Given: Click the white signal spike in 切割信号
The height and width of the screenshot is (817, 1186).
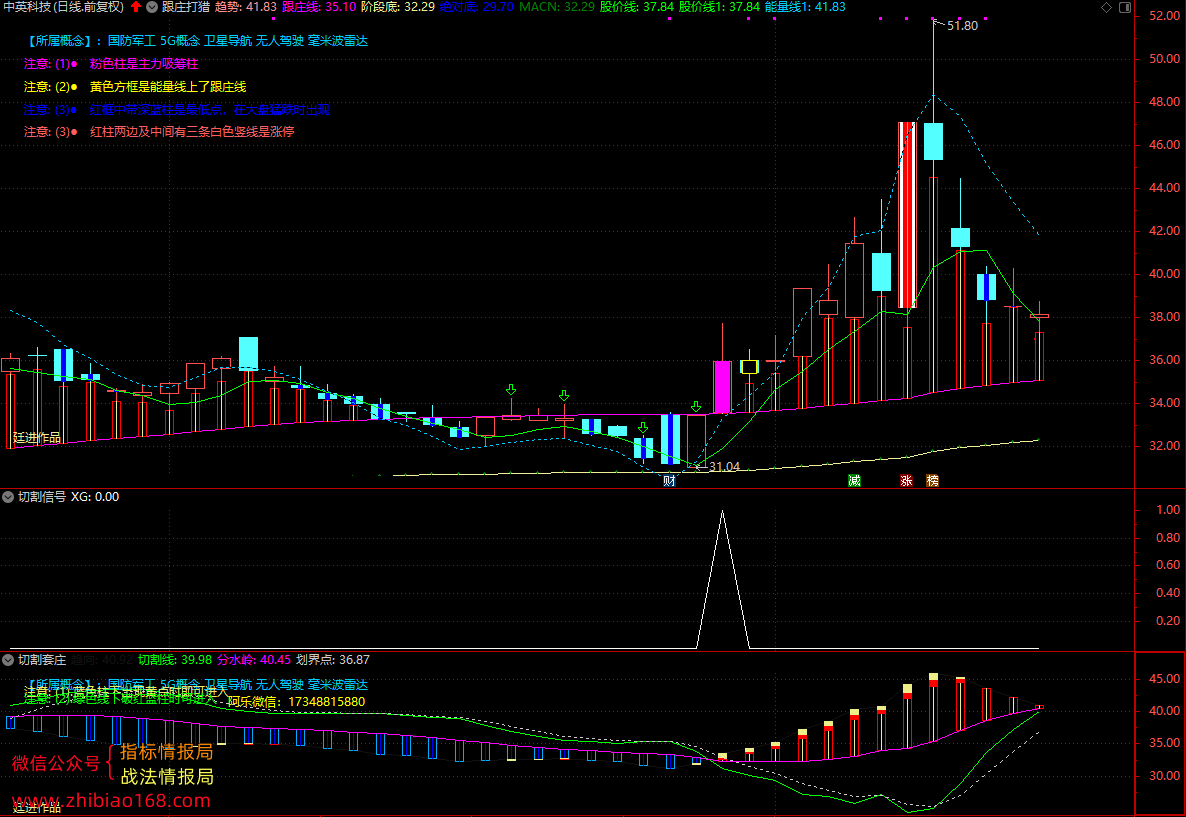Looking at the screenshot, I should [x=722, y=579].
